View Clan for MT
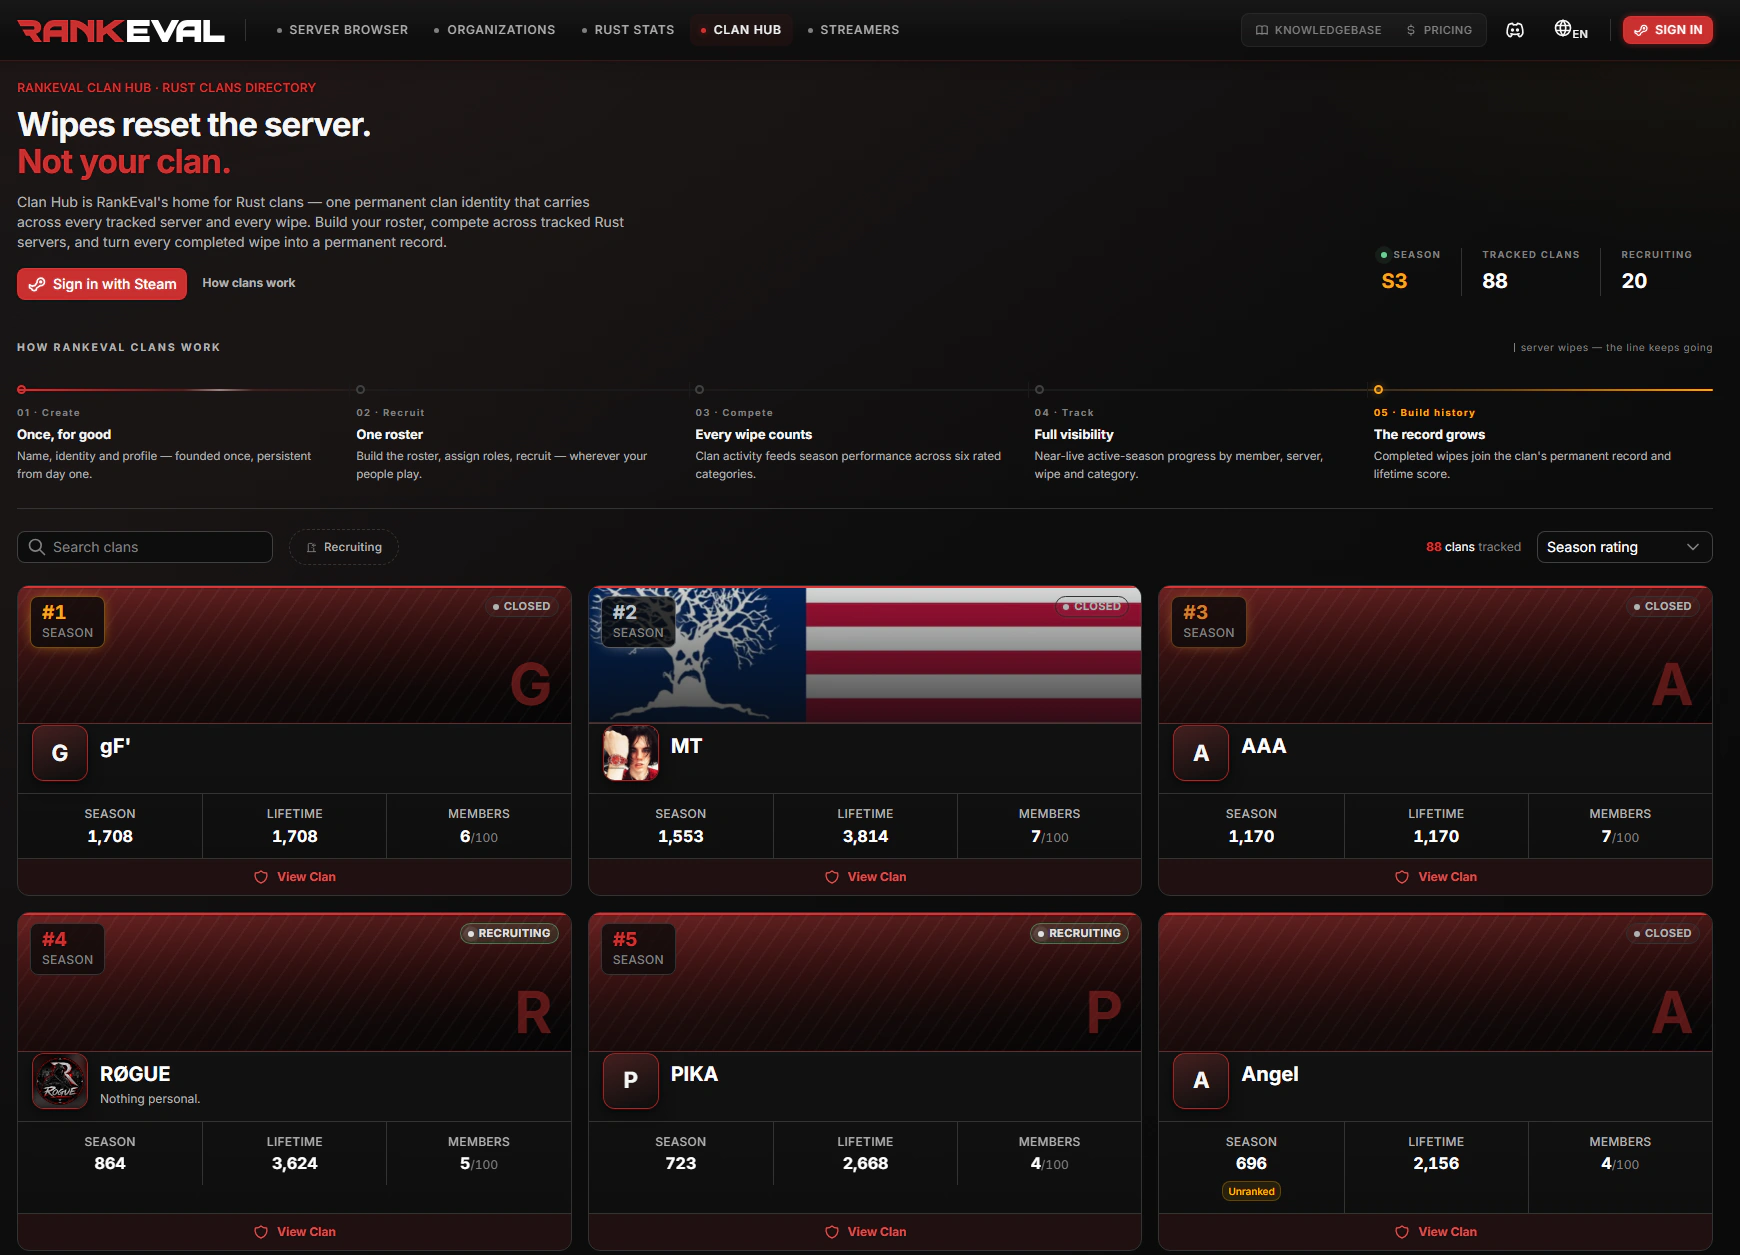Viewport: 1740px width, 1255px height. click(x=865, y=877)
